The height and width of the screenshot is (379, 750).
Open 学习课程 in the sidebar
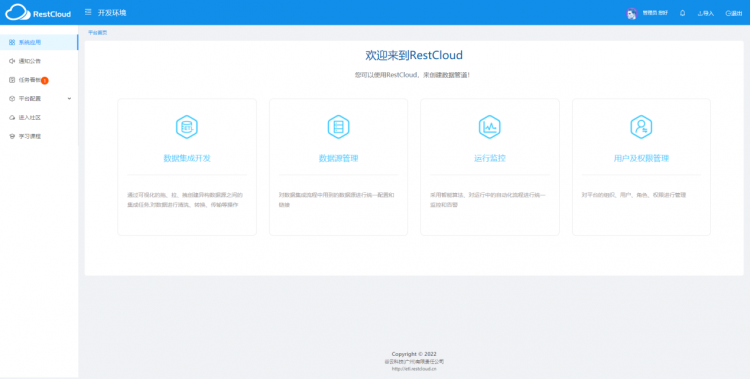pyautogui.click(x=39, y=136)
